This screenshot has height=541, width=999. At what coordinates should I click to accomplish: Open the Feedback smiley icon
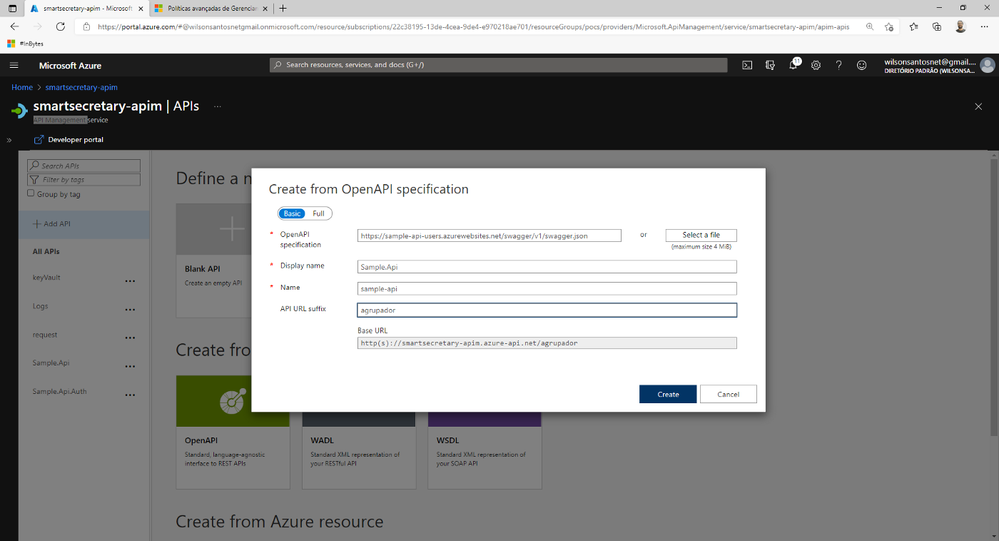click(861, 65)
